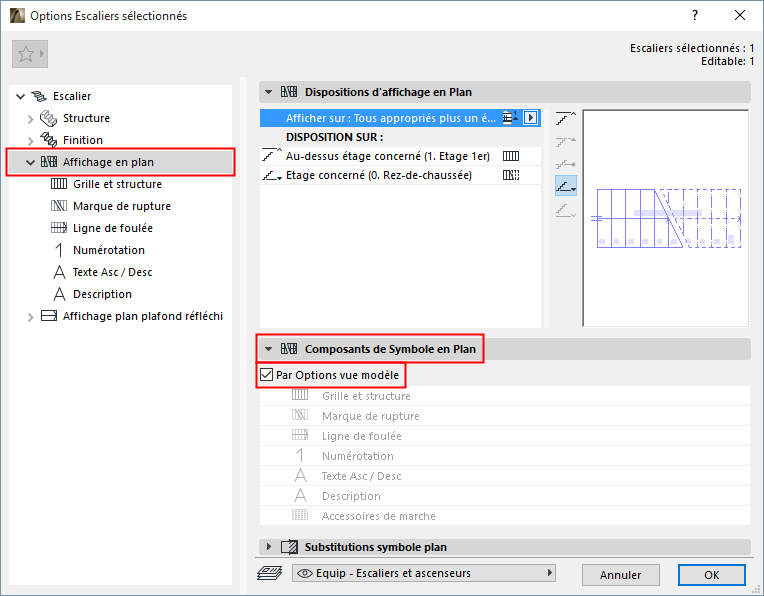This screenshot has width=764, height=596.
Task: Collapse Dispositions d'affichage en Plan panel
Action: [x=268, y=92]
